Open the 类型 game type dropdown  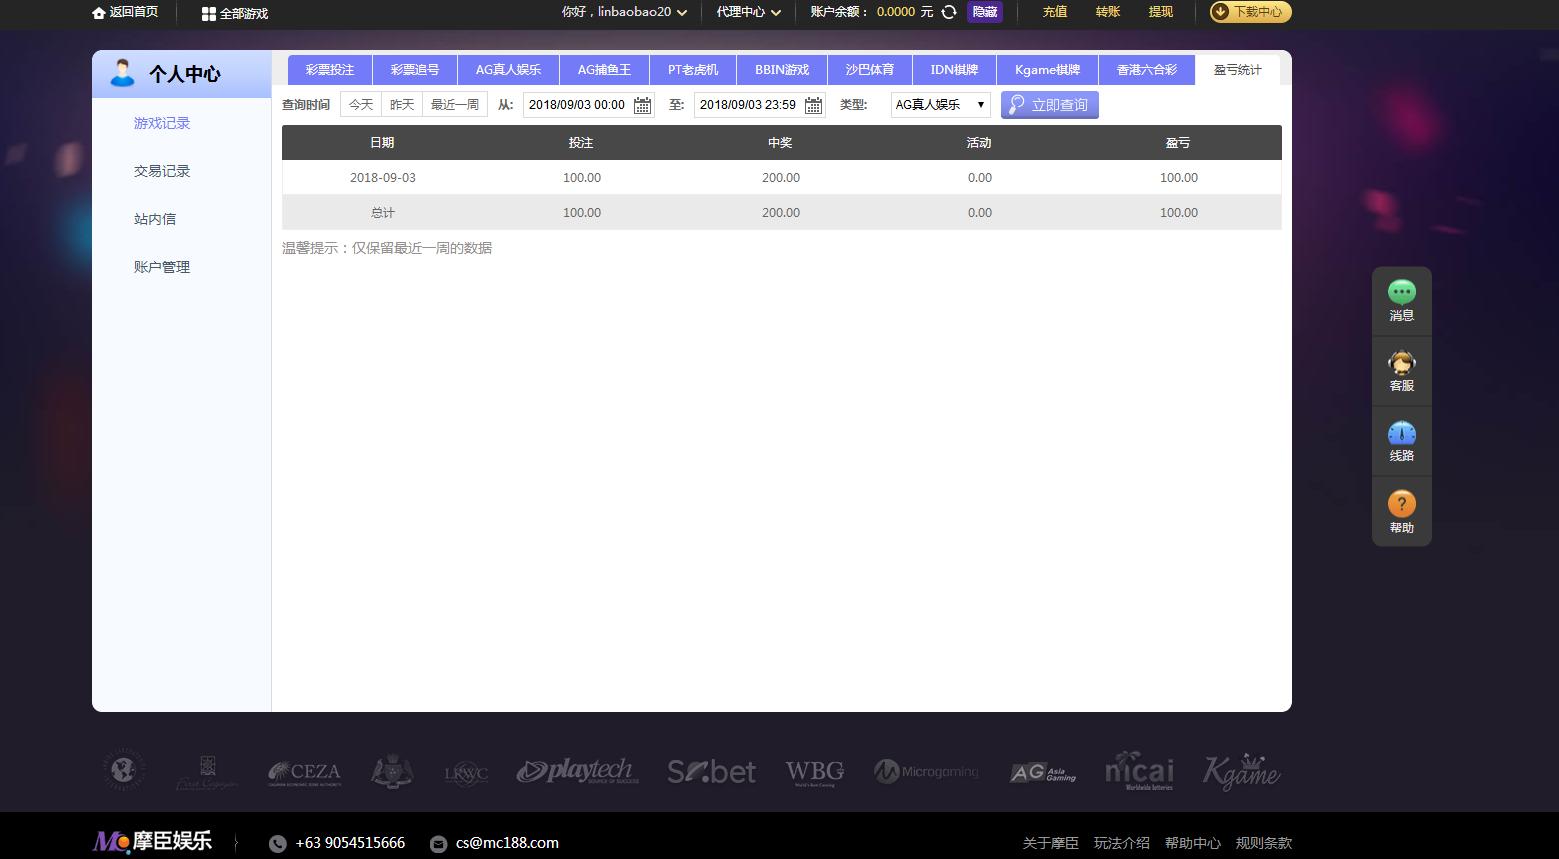(939, 104)
